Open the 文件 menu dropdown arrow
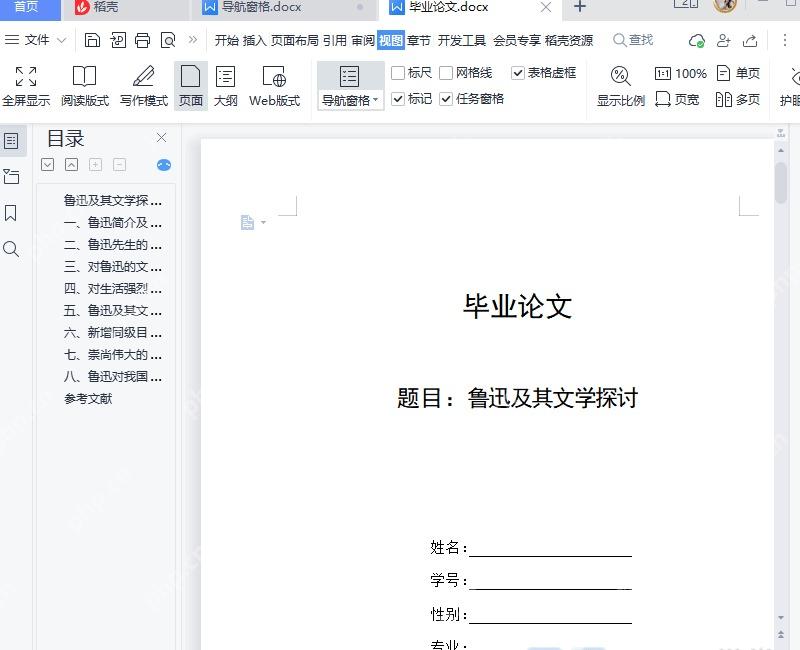Image resolution: width=800 pixels, height=650 pixels. tap(62, 40)
